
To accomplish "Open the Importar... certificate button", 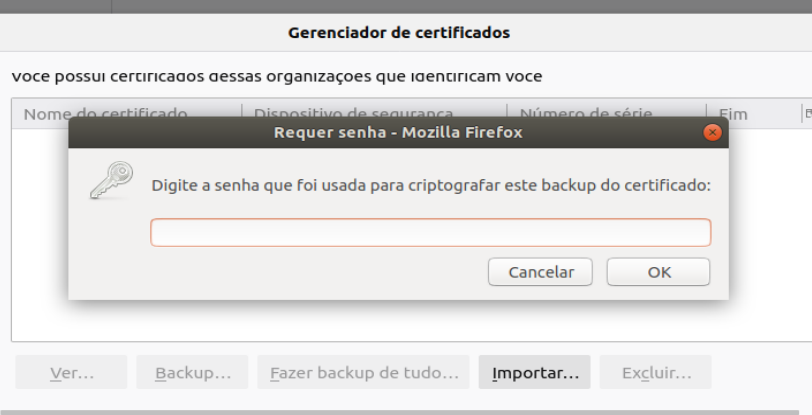I will [535, 373].
